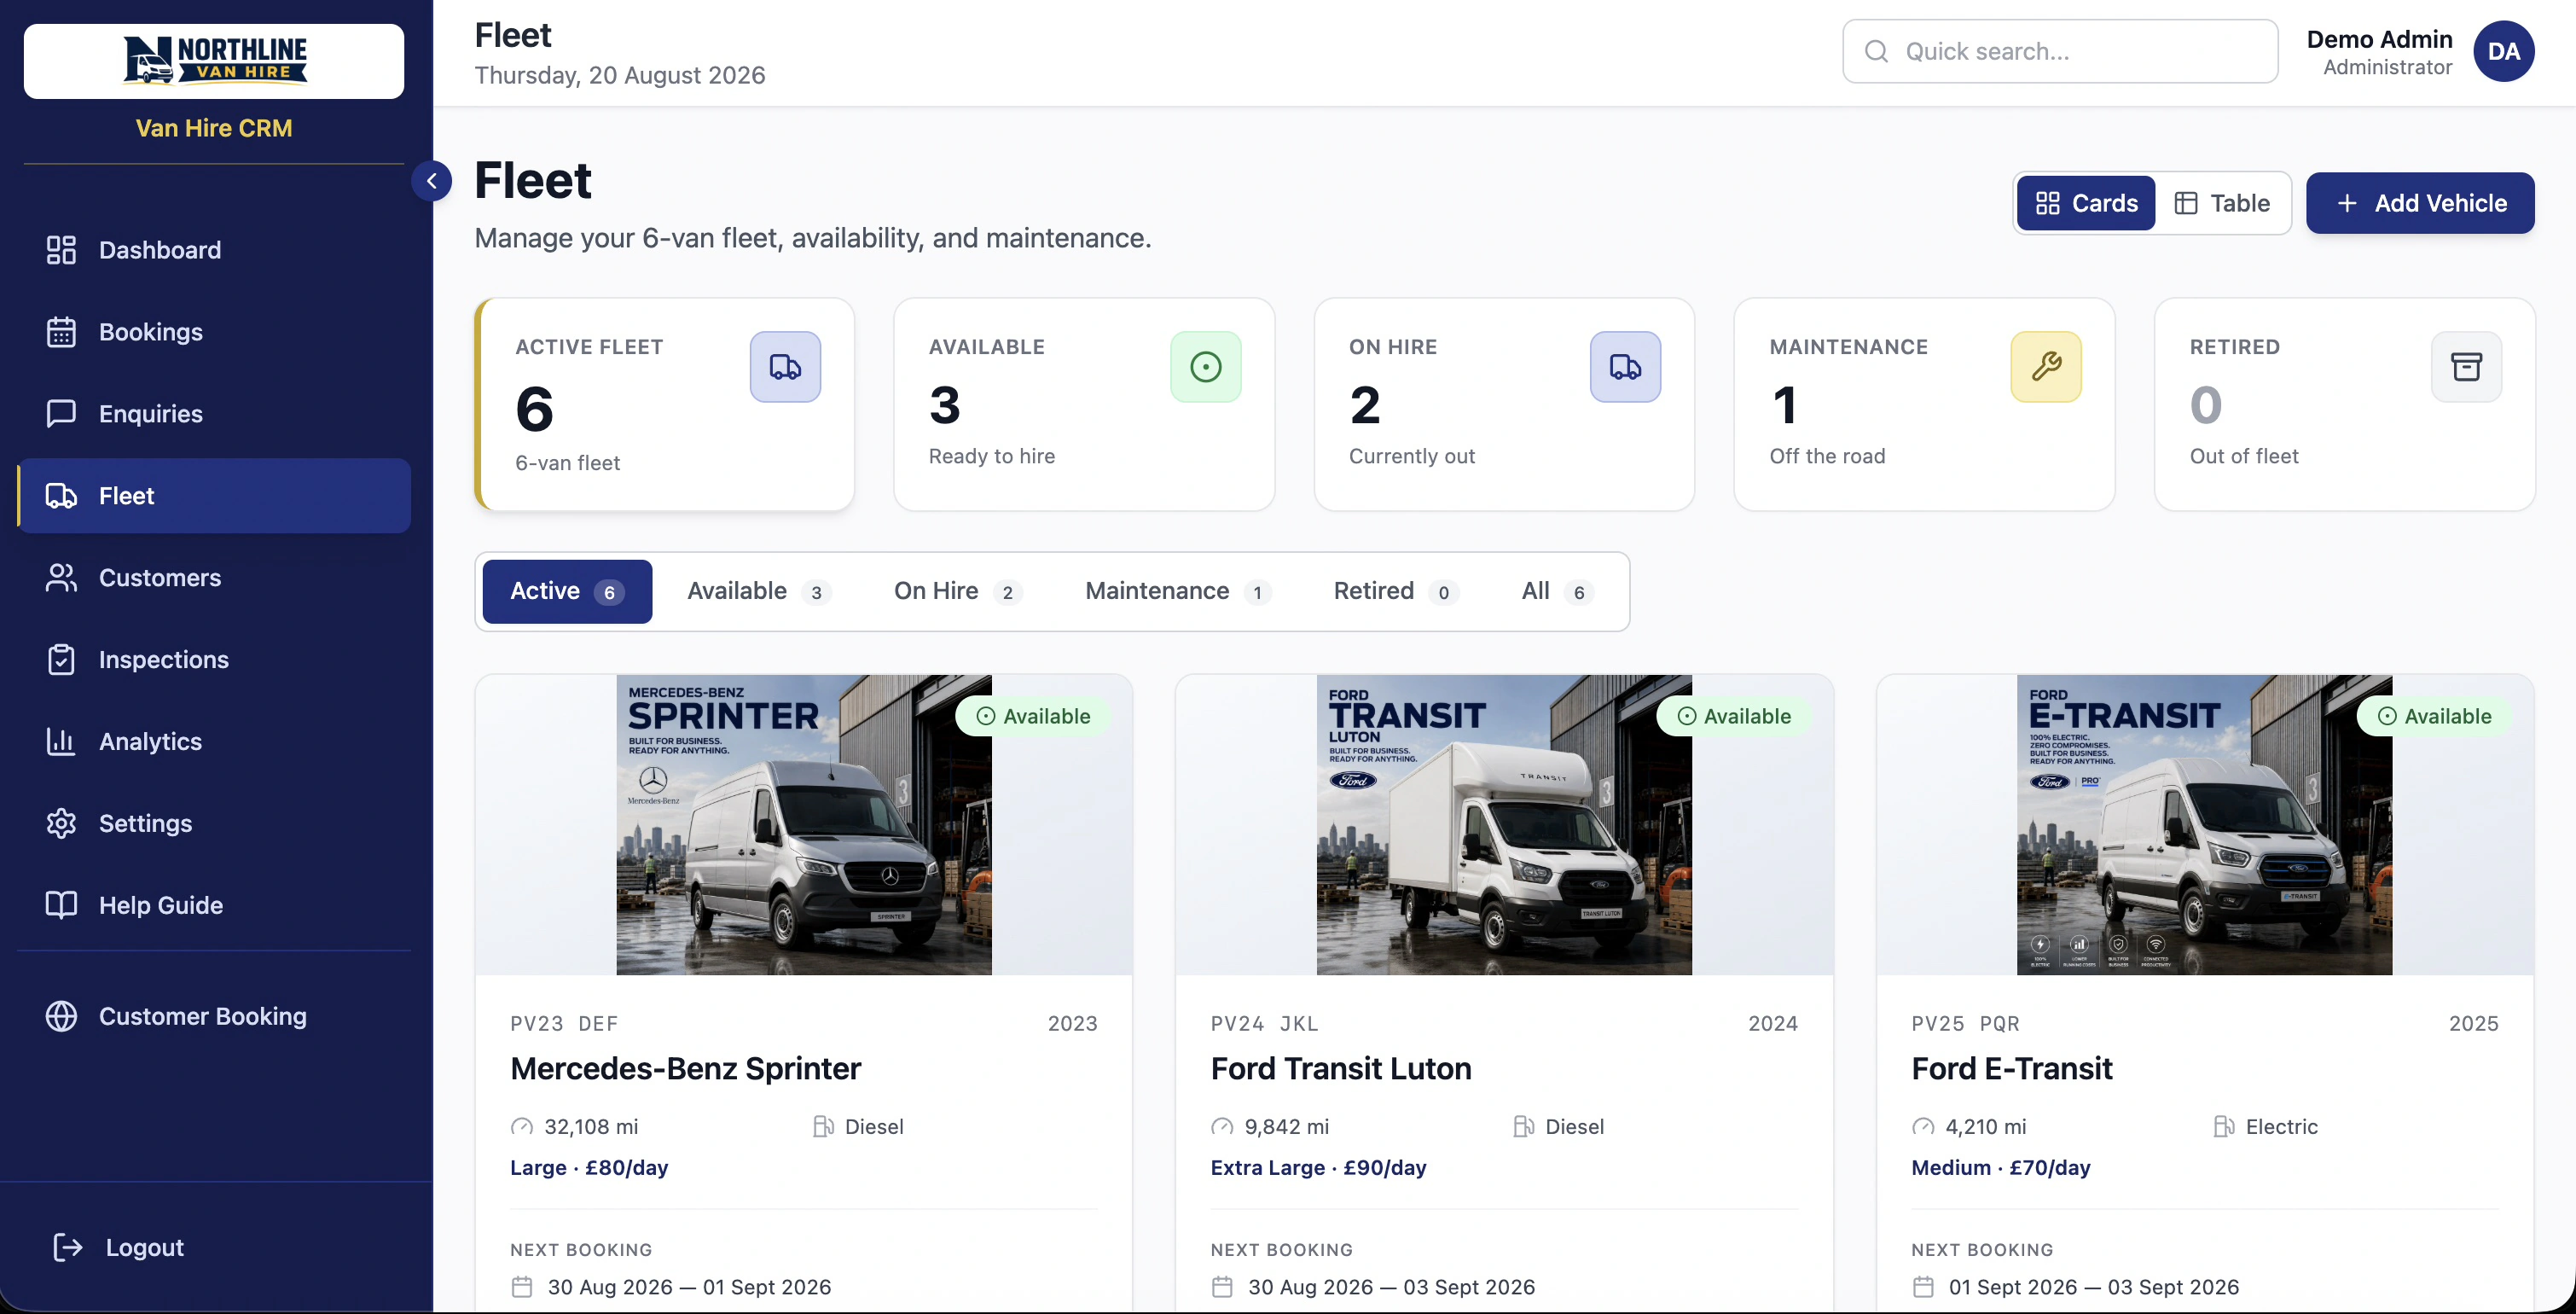This screenshot has width=2576, height=1314.
Task: Focus the Quick search field
Action: (2060, 52)
